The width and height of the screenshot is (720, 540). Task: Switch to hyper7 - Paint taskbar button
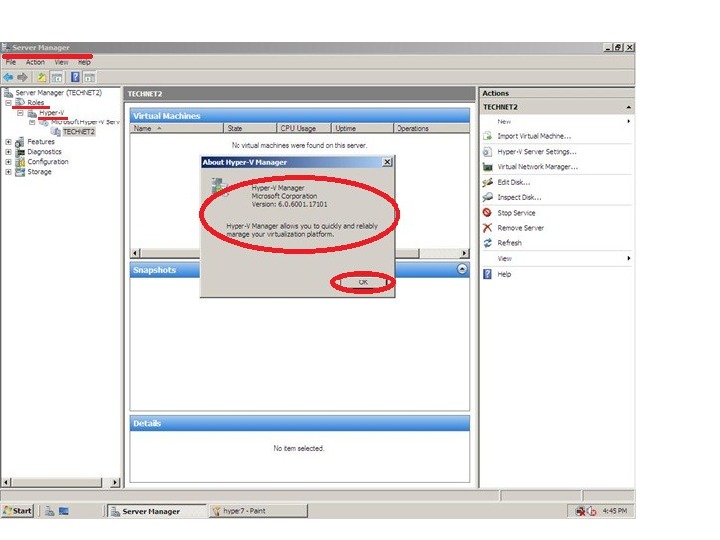click(258, 511)
